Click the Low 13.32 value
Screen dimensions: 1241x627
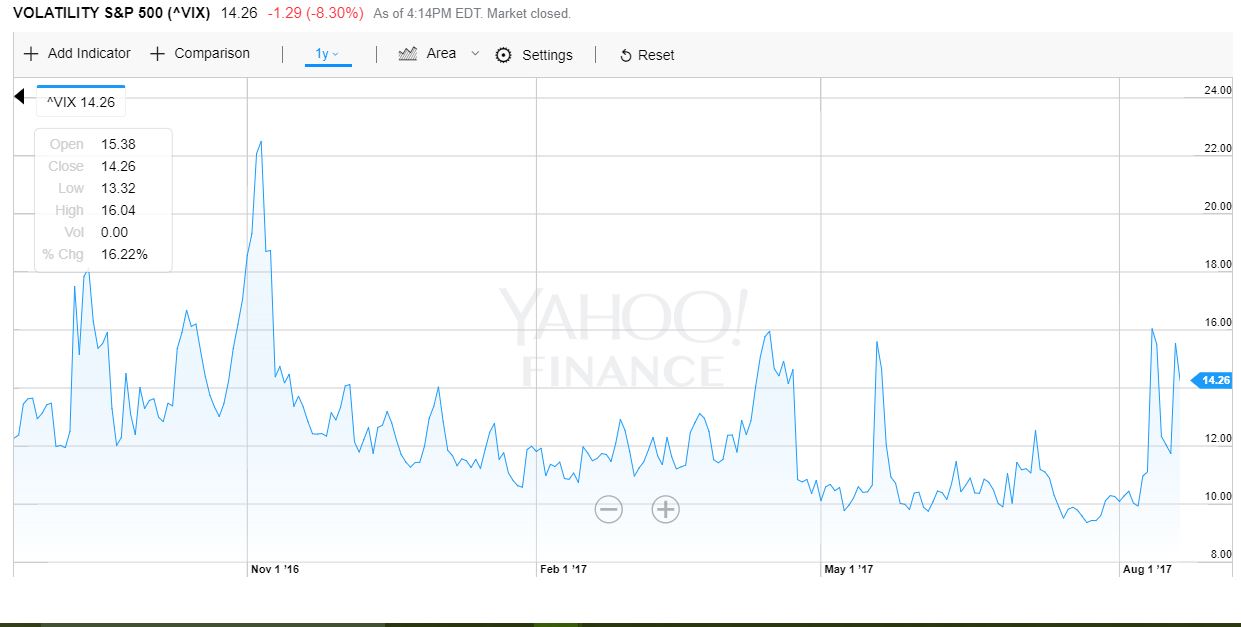coord(118,188)
